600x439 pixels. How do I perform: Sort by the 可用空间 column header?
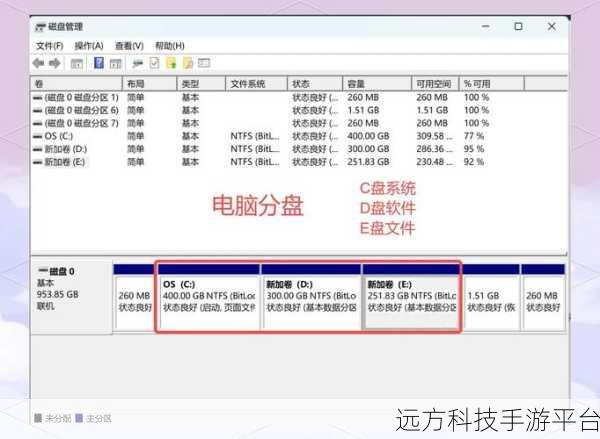(435, 84)
